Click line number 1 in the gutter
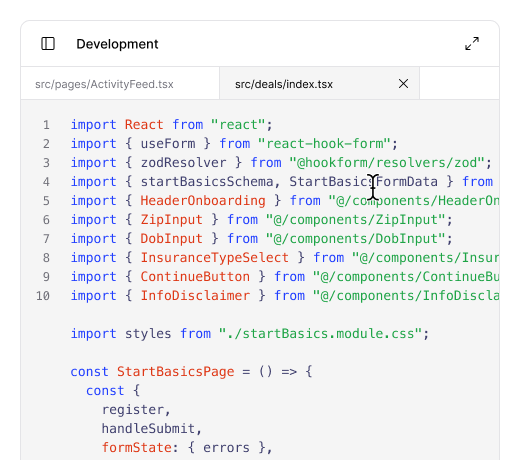The height and width of the screenshot is (460, 520). pos(46,125)
